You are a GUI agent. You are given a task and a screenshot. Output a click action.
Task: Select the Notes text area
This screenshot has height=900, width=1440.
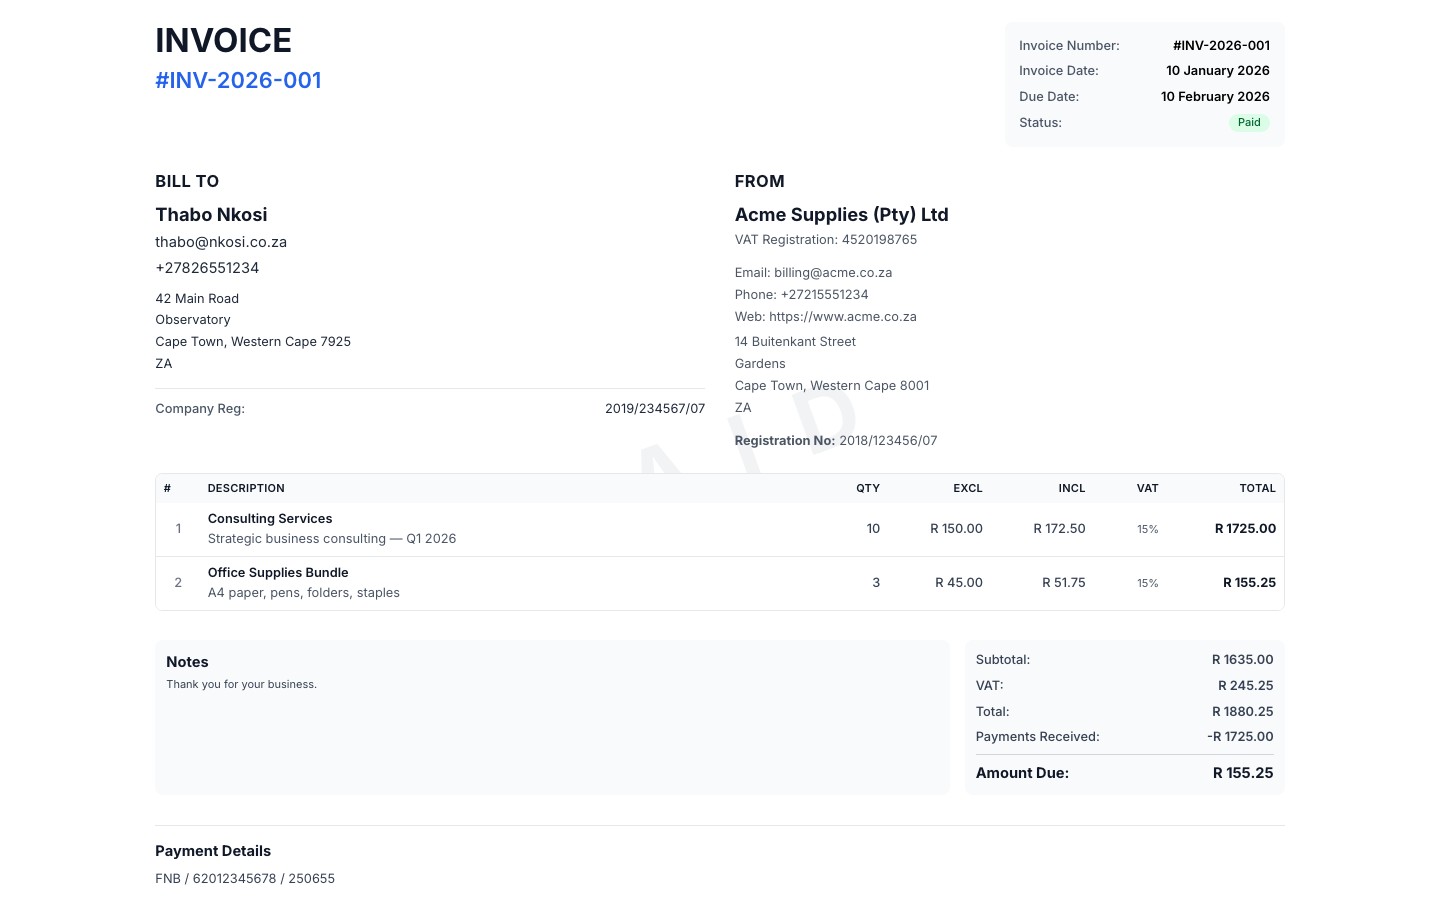pos(551,717)
